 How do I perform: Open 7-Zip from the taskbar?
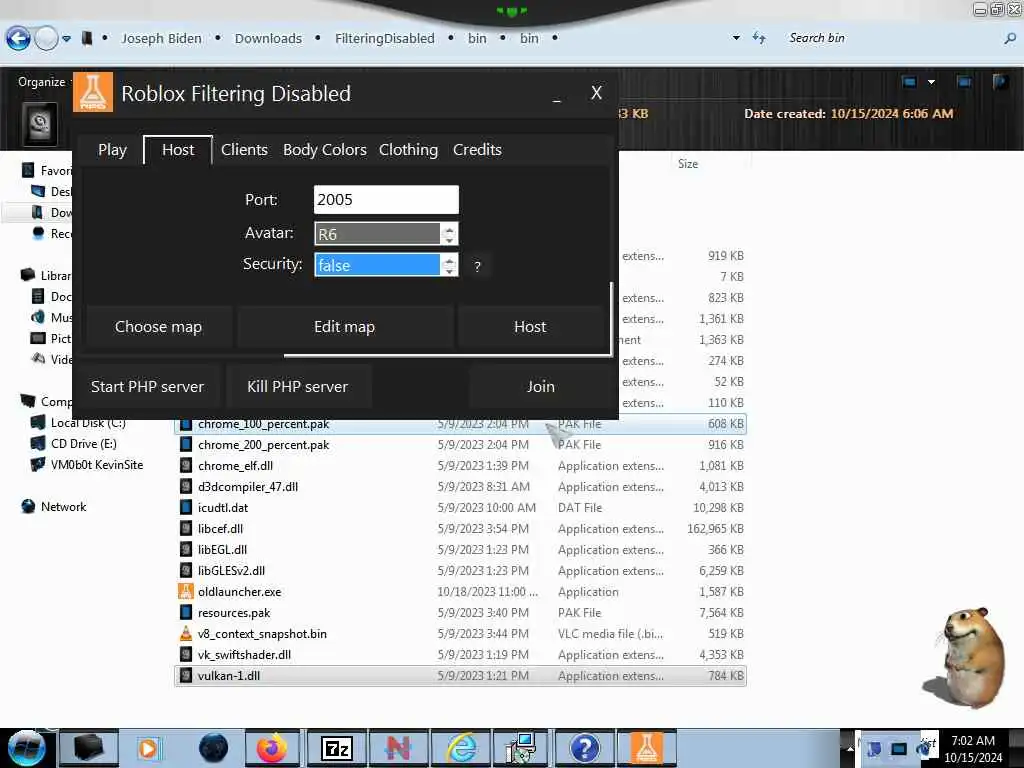click(x=336, y=748)
